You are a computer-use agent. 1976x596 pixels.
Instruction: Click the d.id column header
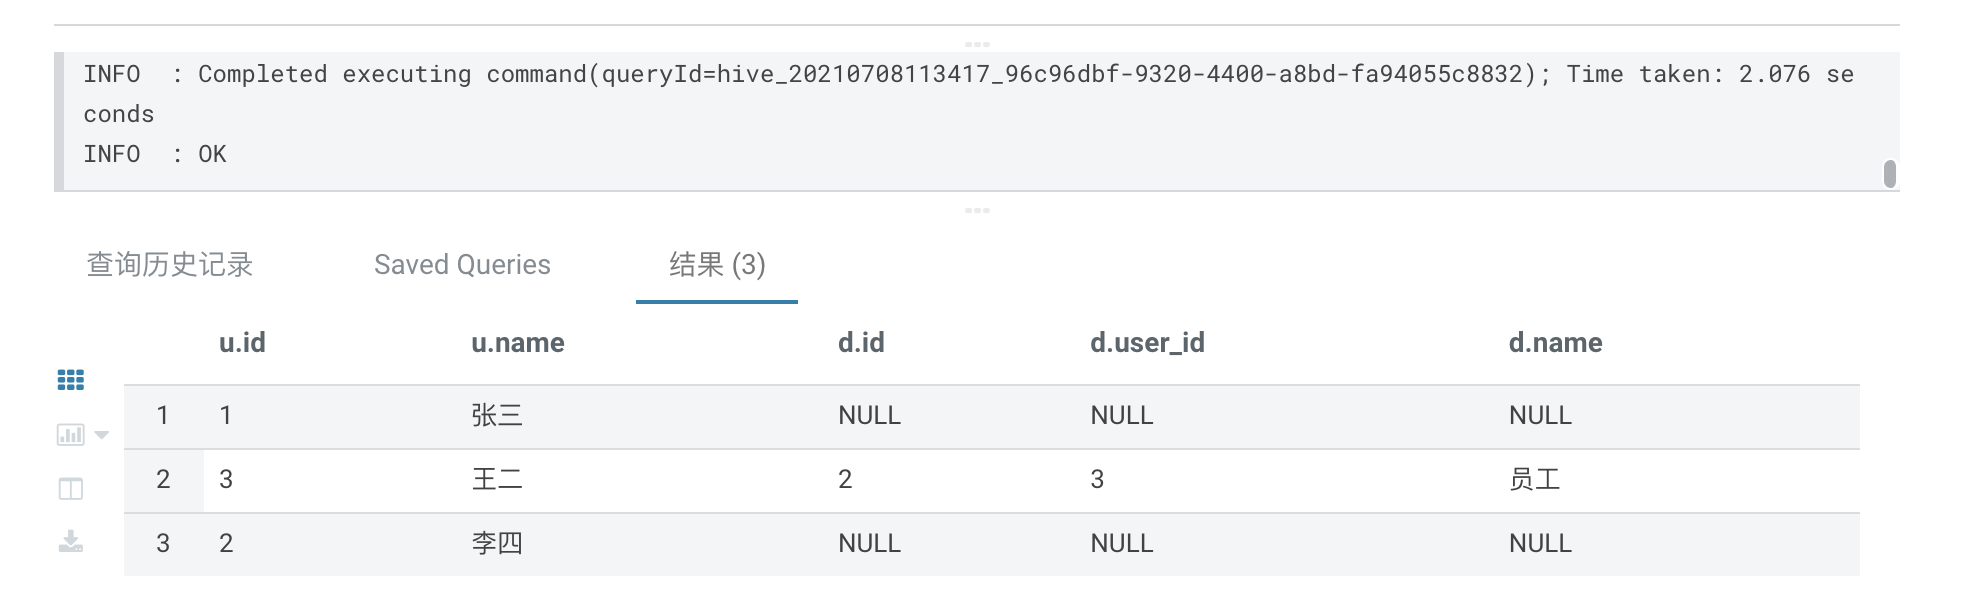coord(861,343)
